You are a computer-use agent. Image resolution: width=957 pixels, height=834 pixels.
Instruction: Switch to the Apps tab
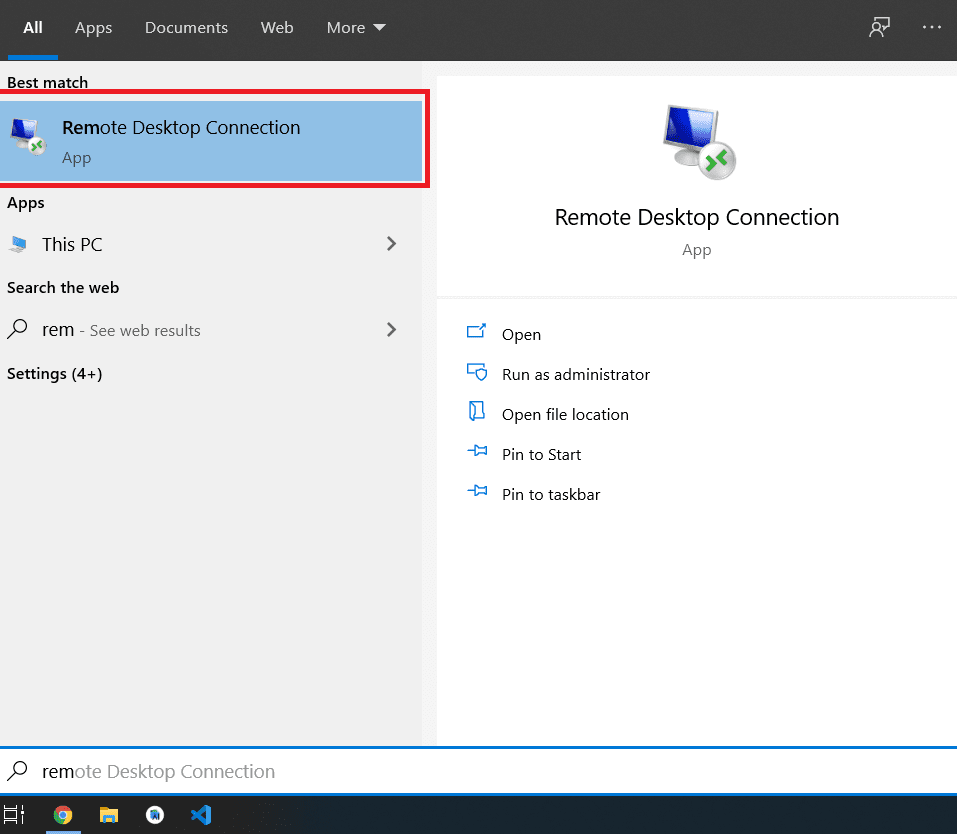click(93, 28)
